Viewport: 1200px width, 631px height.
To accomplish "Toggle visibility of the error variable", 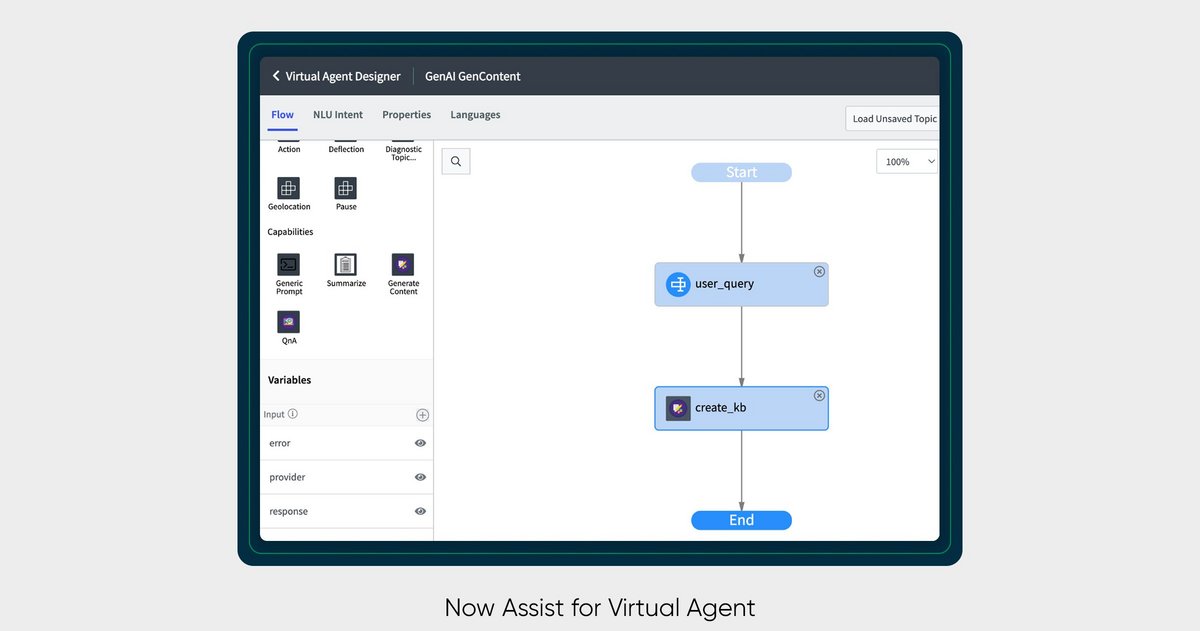I will pos(420,442).
